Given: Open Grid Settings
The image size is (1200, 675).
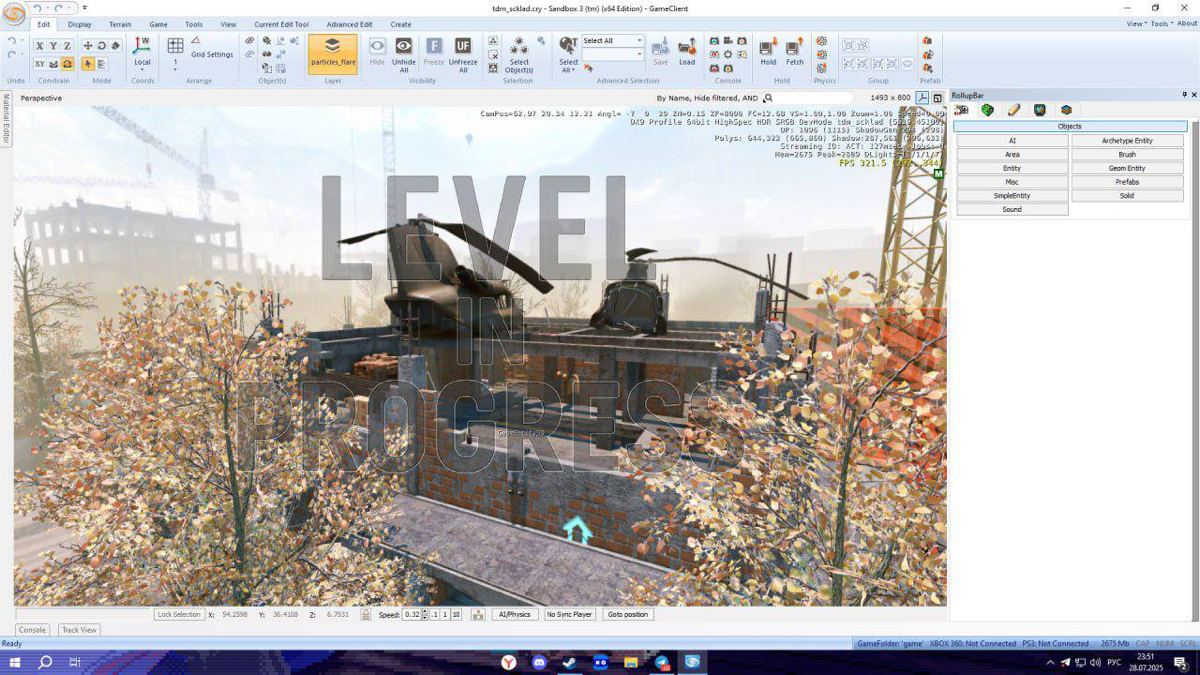Looking at the screenshot, I should pos(212,55).
